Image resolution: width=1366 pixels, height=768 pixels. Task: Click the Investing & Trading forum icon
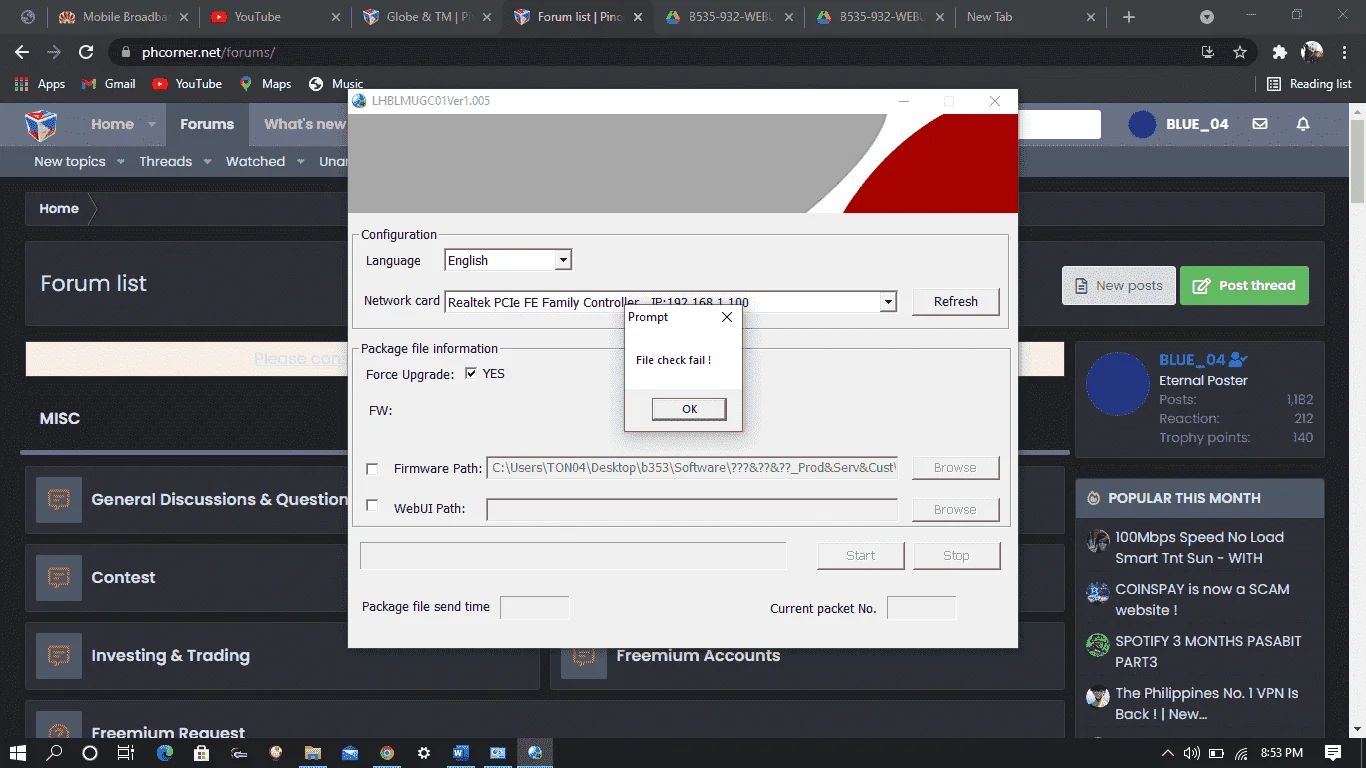click(59, 656)
